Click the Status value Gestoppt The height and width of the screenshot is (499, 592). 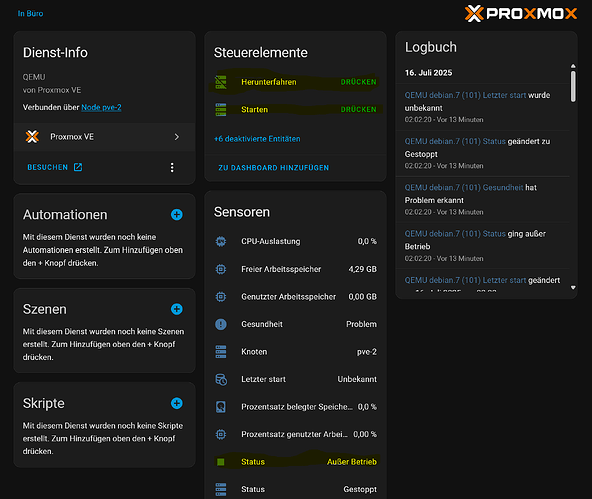click(x=360, y=489)
